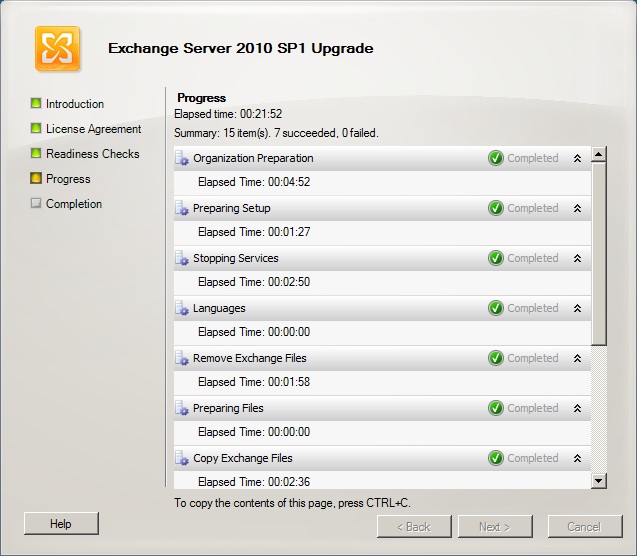Click the Help button
Viewport: 637px width, 556px height.
click(61, 524)
